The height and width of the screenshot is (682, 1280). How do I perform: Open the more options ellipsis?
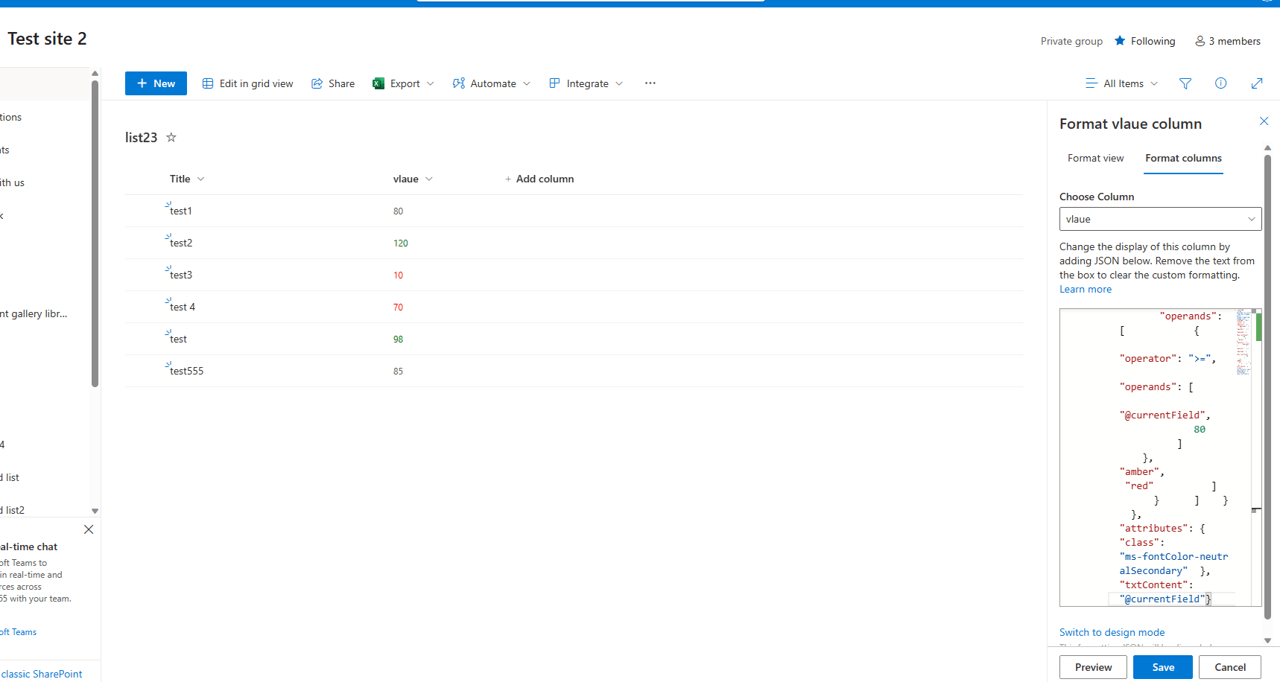(650, 83)
